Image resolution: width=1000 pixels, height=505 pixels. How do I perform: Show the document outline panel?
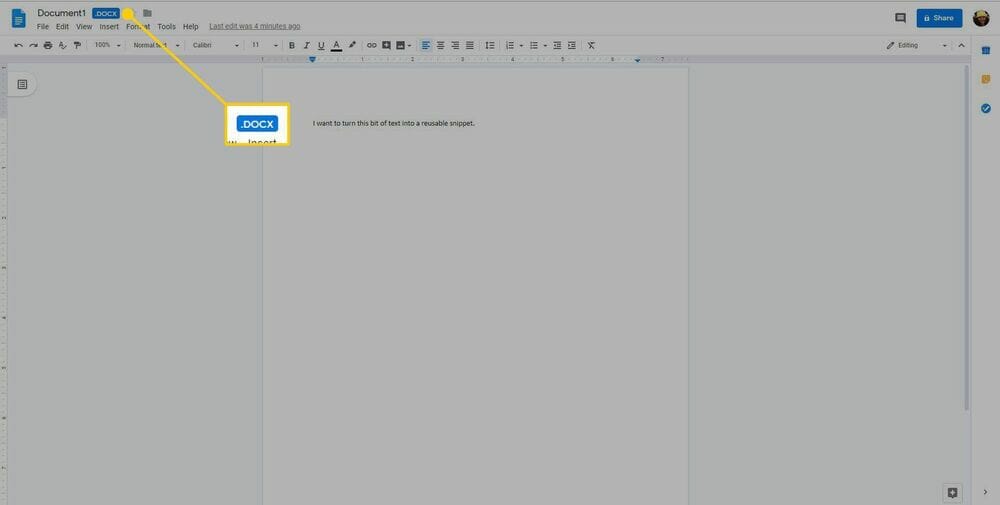point(22,84)
